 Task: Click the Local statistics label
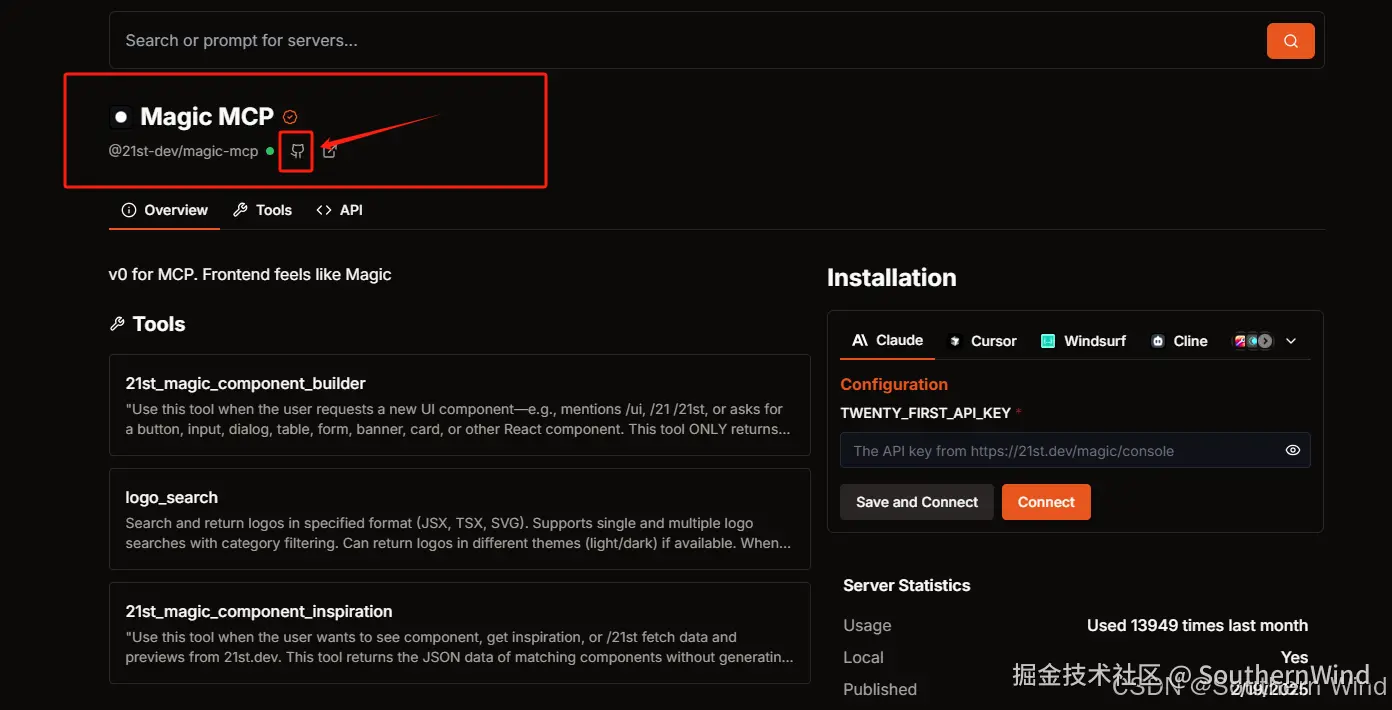coord(863,657)
